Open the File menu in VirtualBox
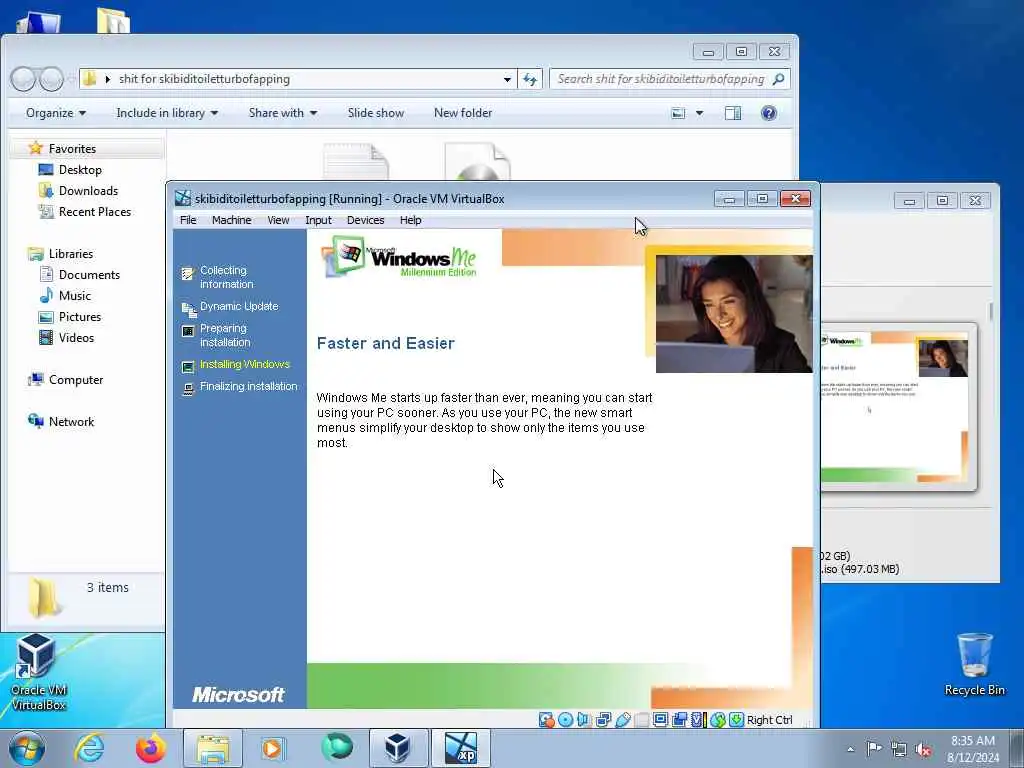 (188, 220)
